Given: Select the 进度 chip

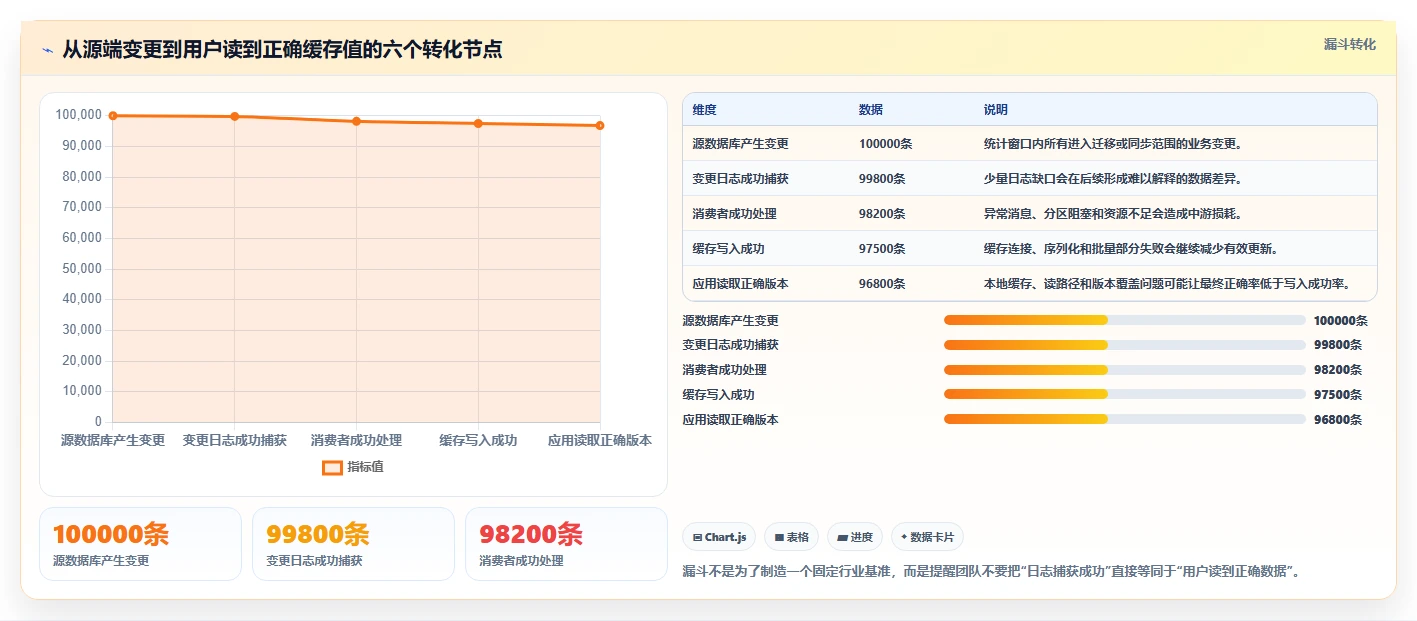Looking at the screenshot, I should point(855,537).
